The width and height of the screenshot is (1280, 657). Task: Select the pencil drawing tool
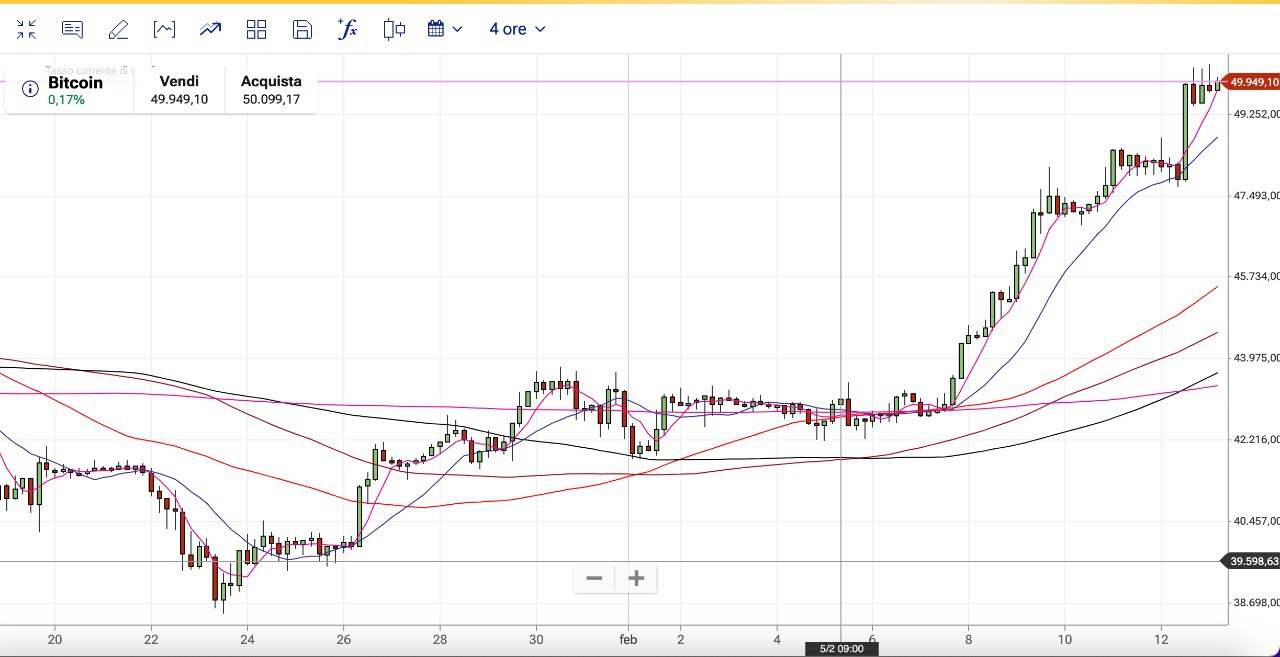click(118, 29)
